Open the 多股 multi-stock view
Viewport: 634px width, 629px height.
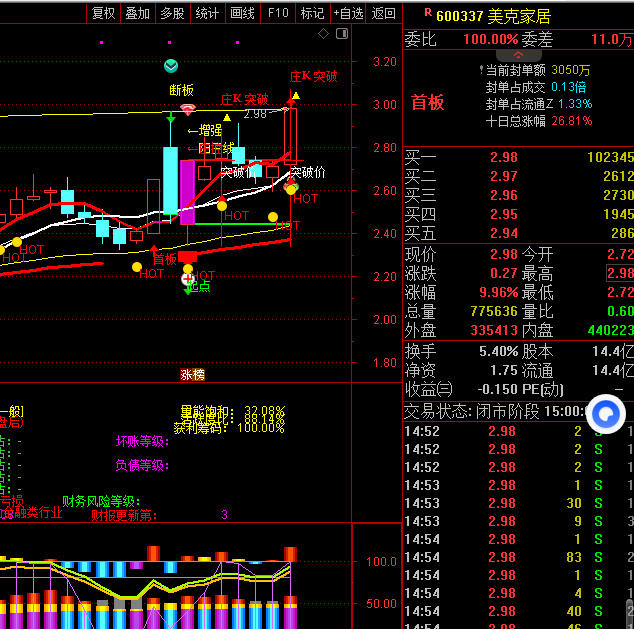[x=172, y=13]
